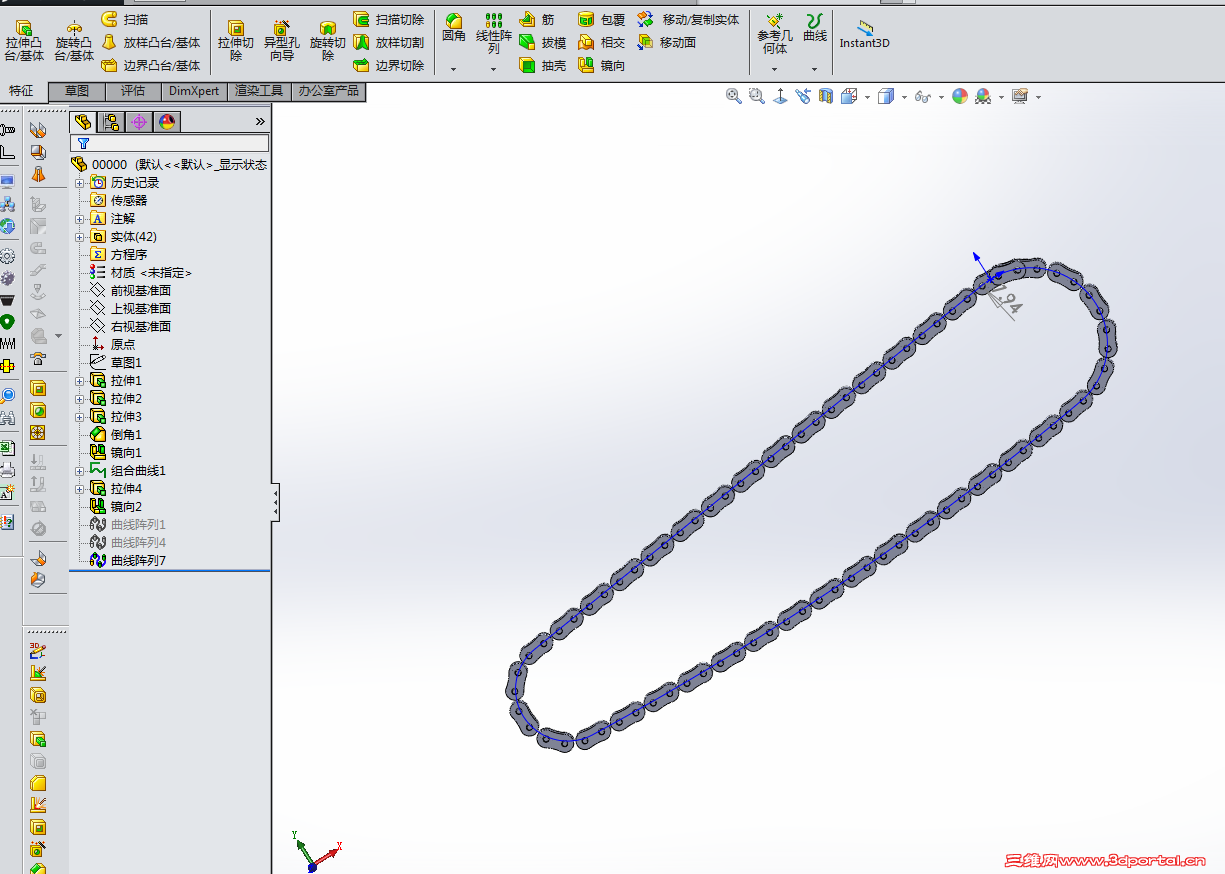Select the 线性阵列 linear pattern tool
This screenshot has width=1225, height=874.
[494, 34]
